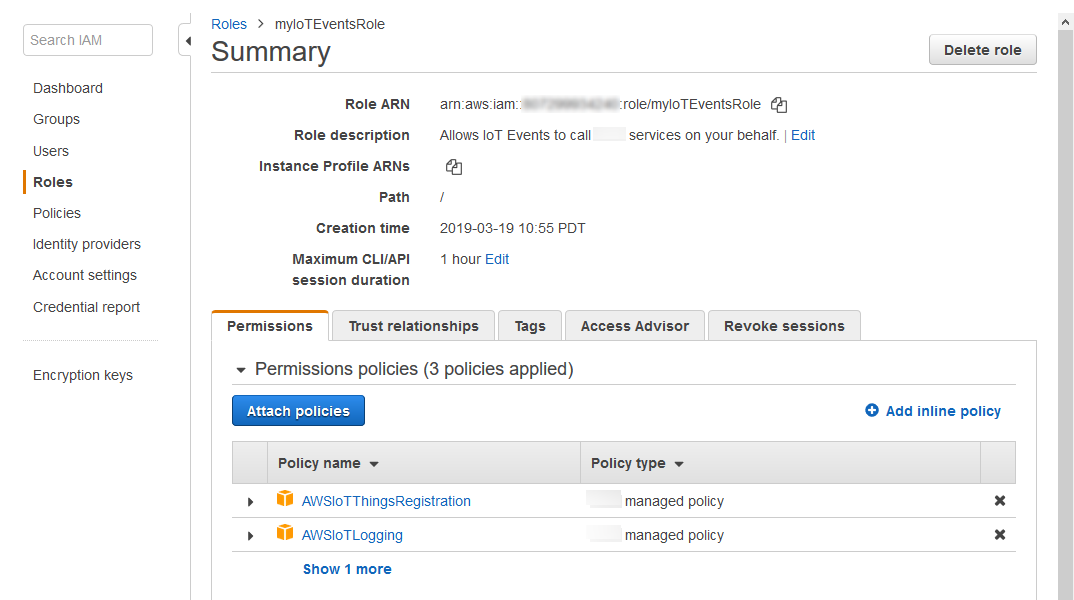Collapse the left navigation sidebar arrow

click(x=186, y=41)
